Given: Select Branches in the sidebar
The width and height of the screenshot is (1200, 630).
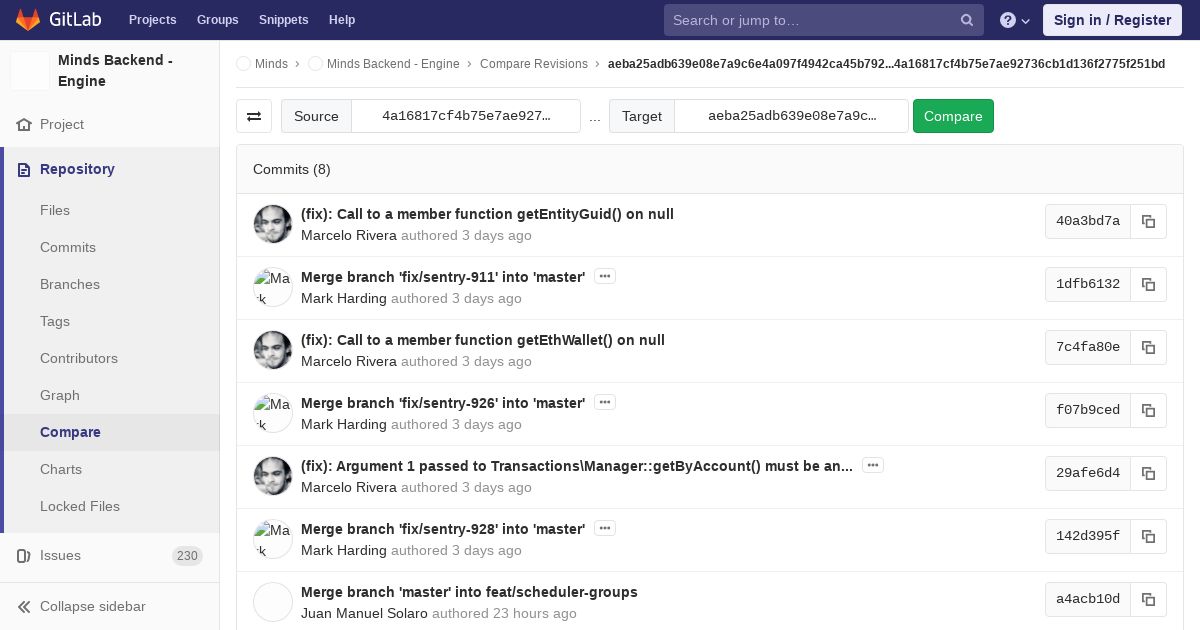Looking at the screenshot, I should pos(70,284).
